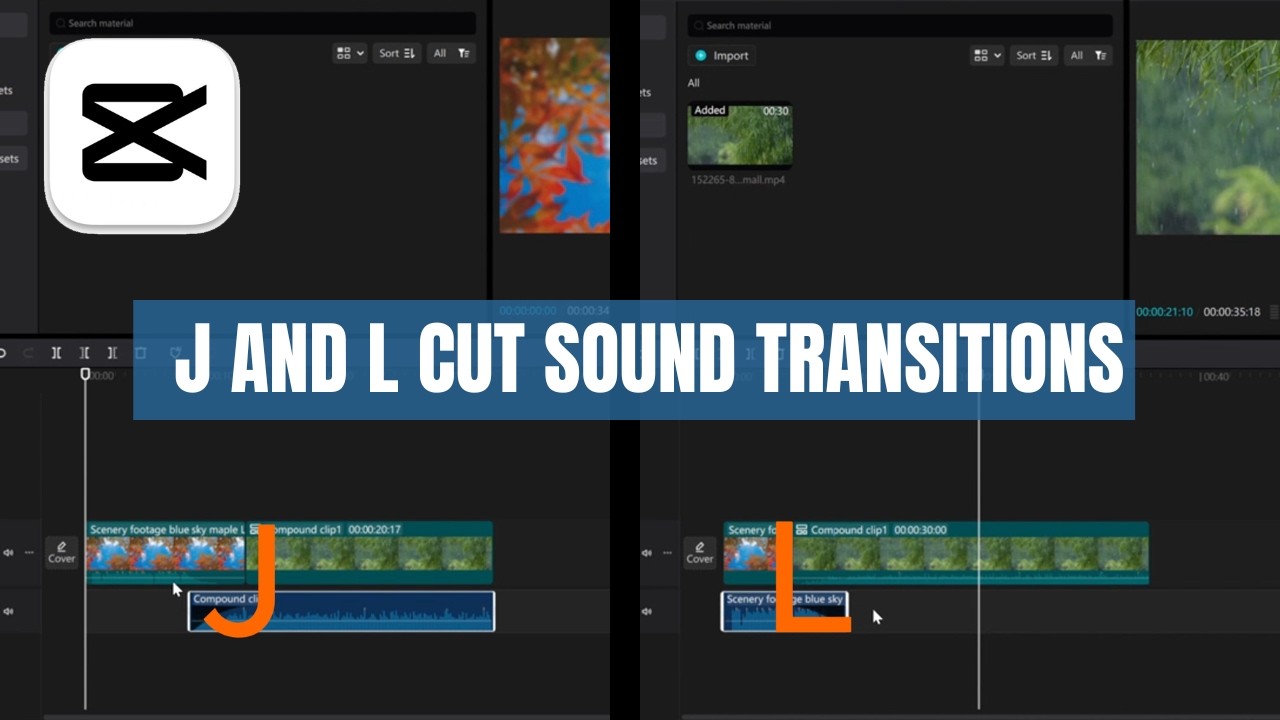Click the Import button in media panel

[722, 56]
